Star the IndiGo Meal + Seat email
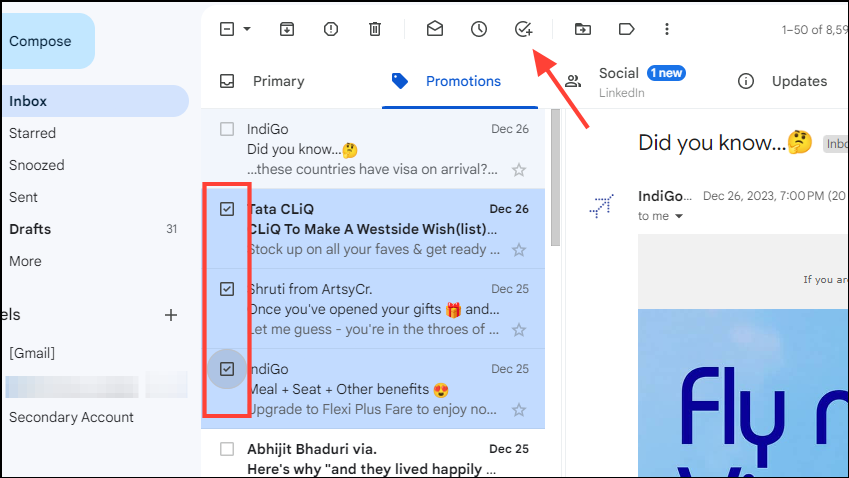 tap(519, 410)
